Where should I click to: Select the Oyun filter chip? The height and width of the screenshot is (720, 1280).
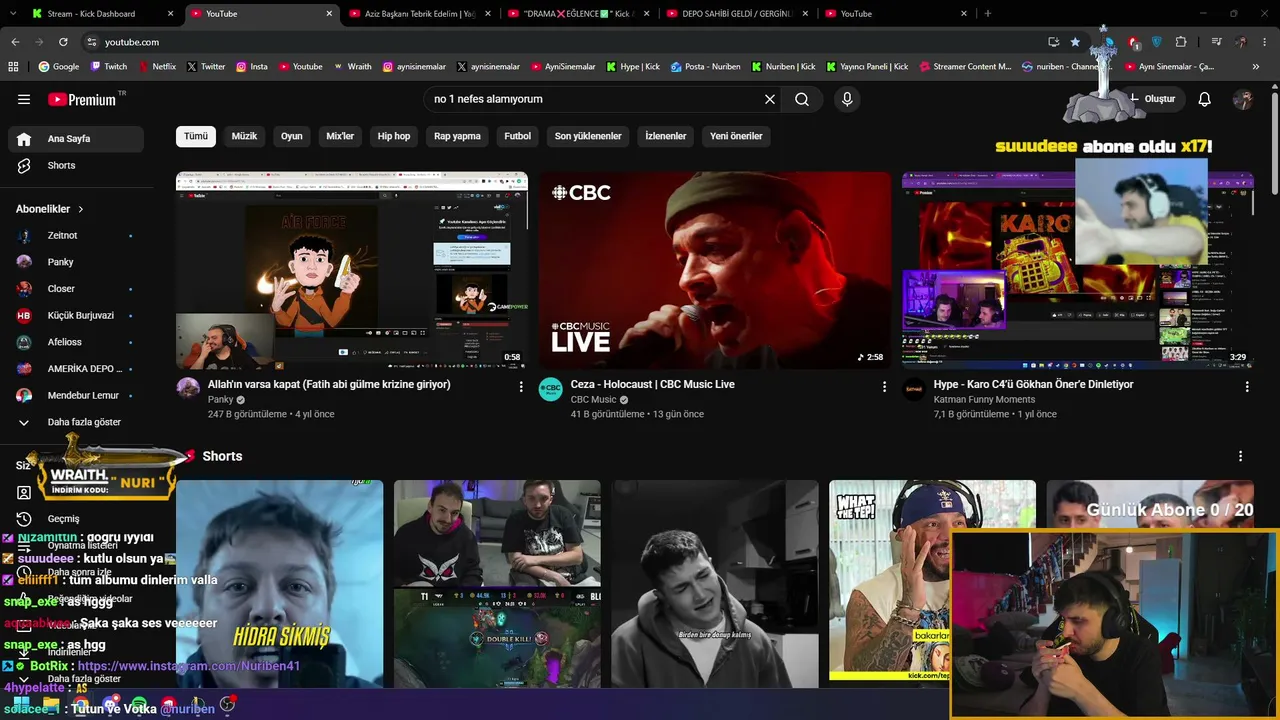click(291, 136)
